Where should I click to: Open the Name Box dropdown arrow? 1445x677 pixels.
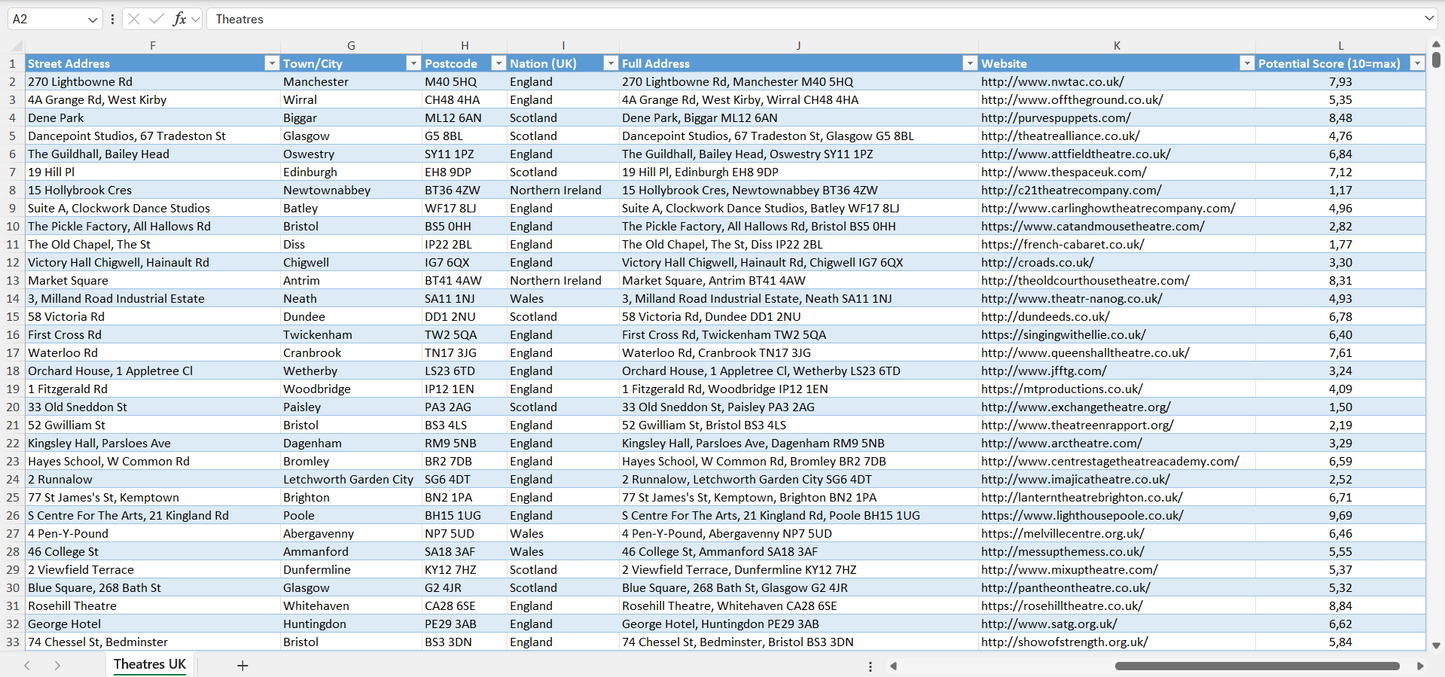pos(93,18)
